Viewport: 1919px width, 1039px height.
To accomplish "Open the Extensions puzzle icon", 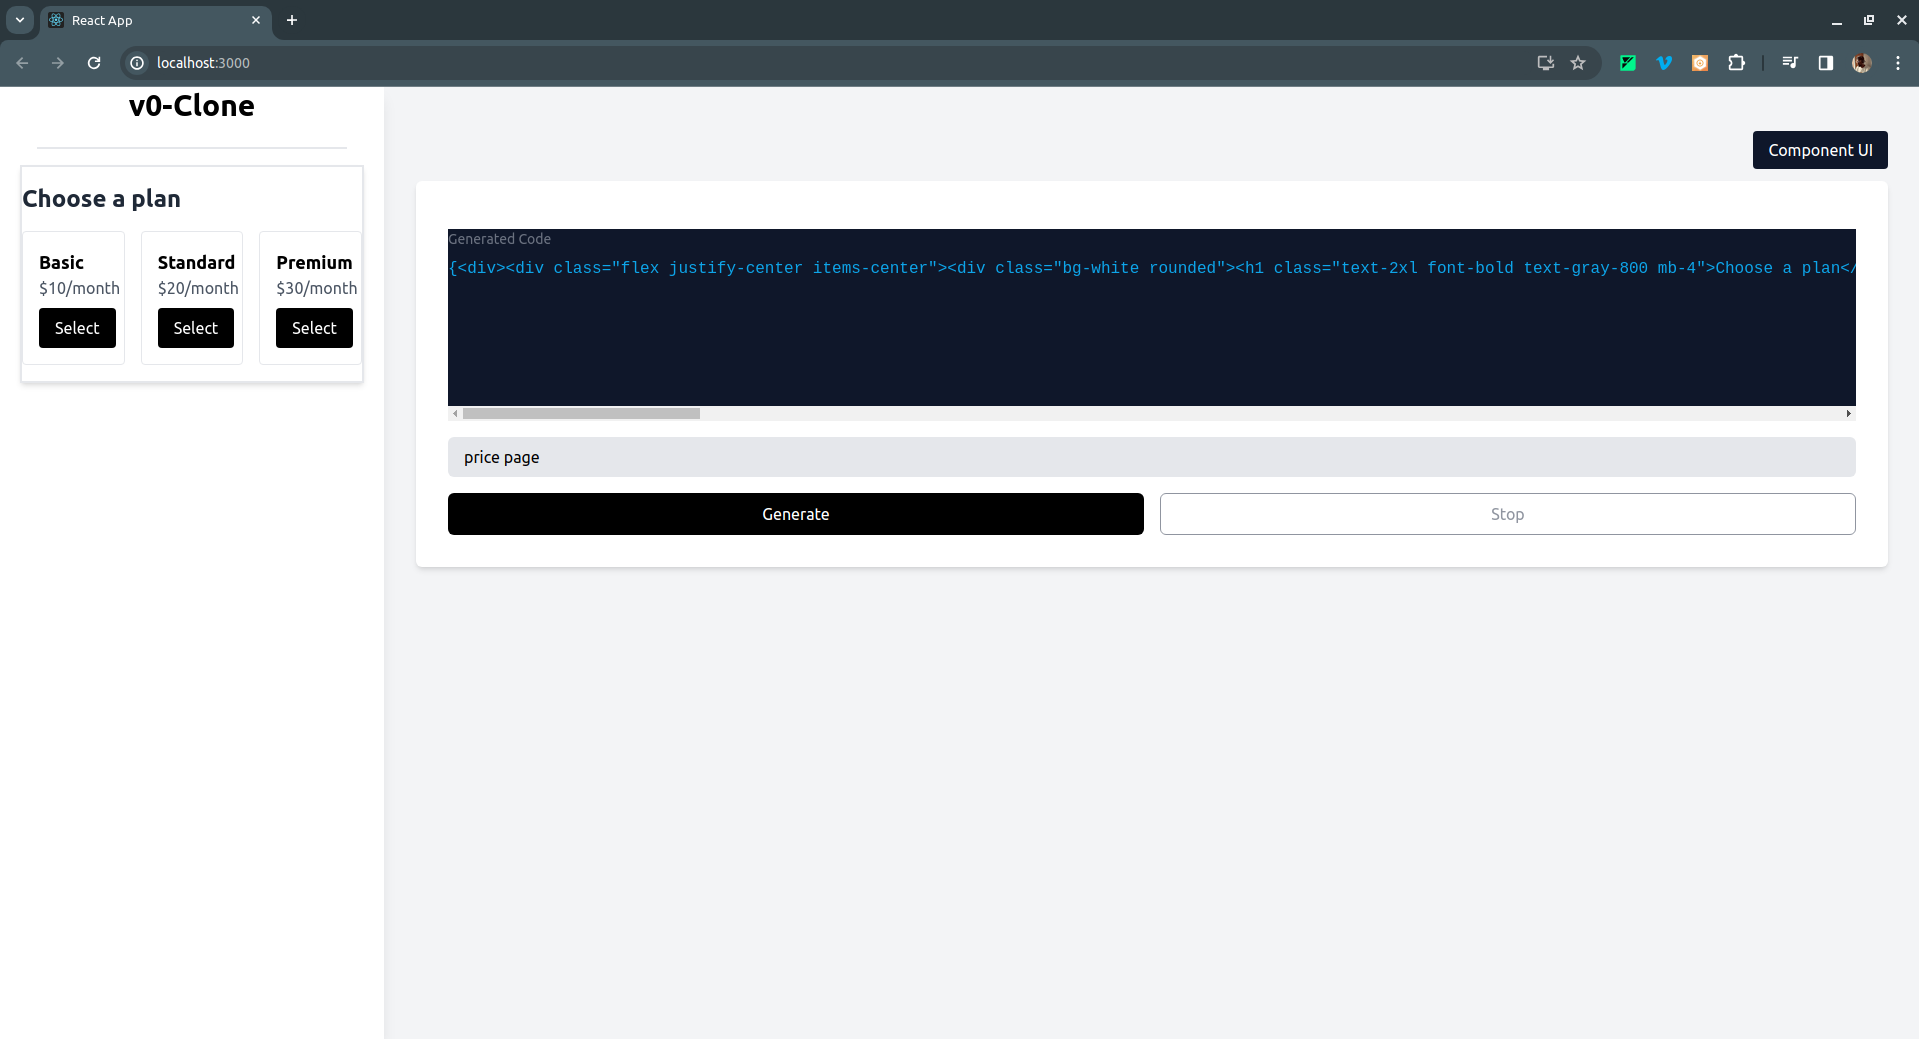I will (x=1737, y=63).
